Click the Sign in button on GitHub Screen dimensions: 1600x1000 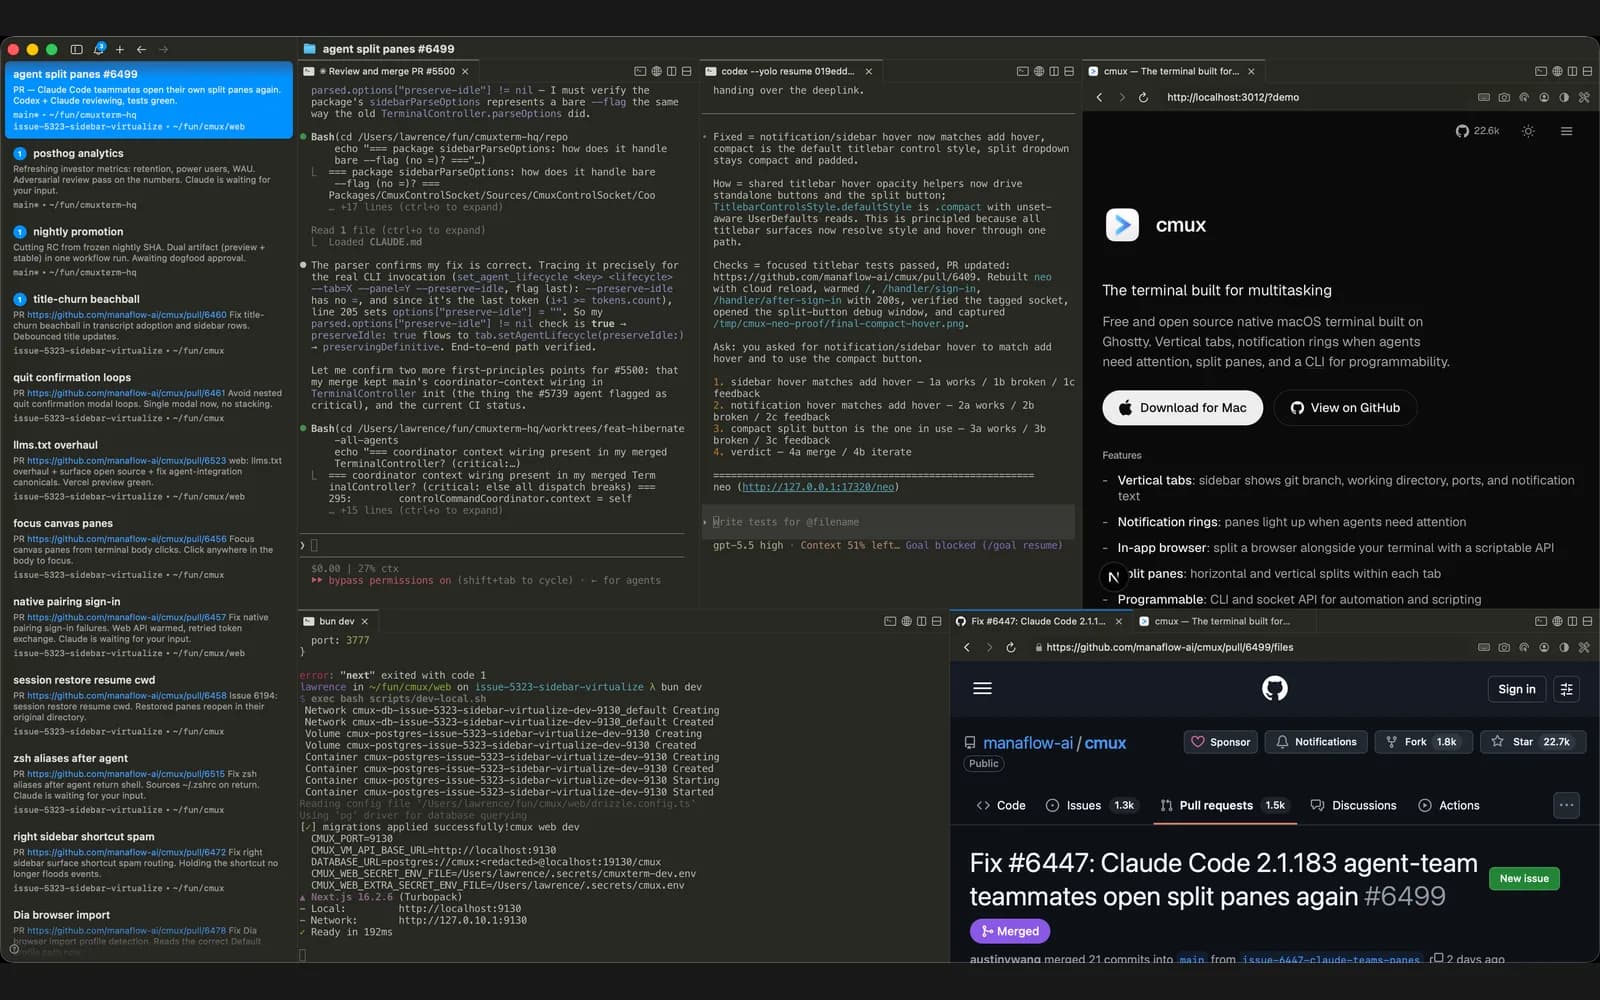(1516, 689)
